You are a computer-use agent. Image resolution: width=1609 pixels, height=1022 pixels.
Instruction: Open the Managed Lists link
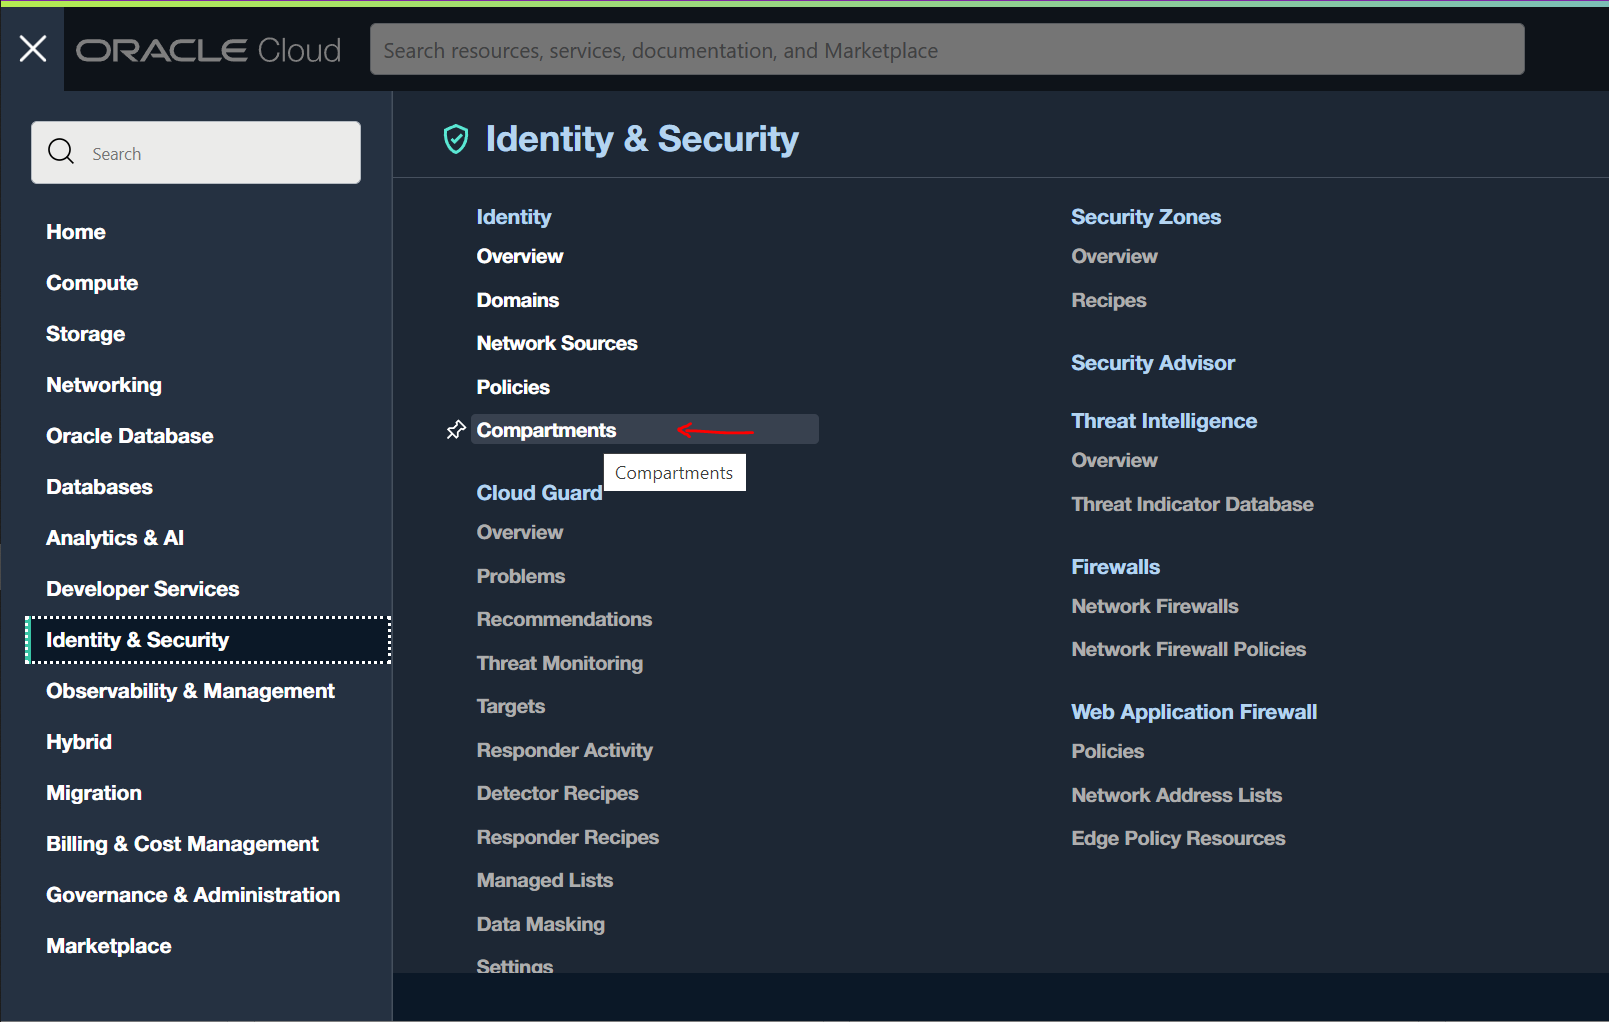click(545, 880)
